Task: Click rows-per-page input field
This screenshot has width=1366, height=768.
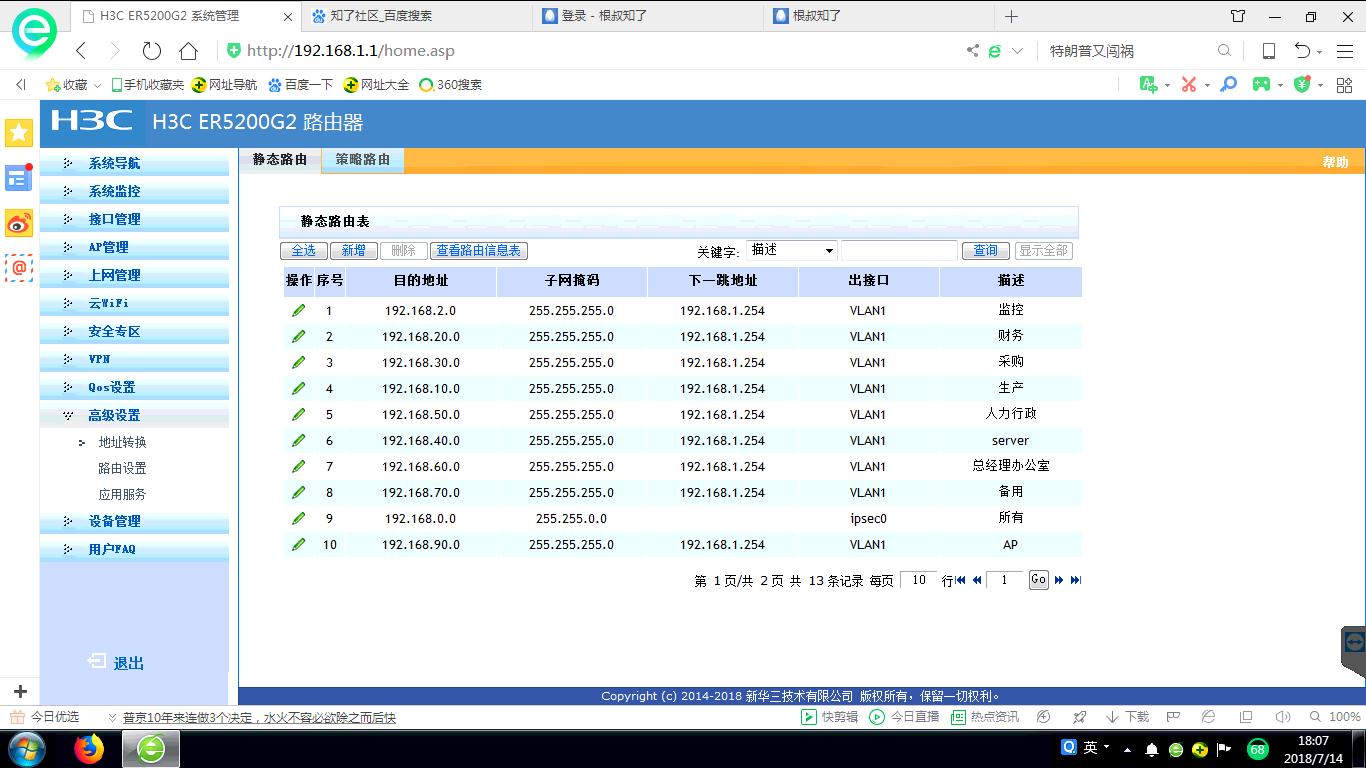Action: click(918, 580)
